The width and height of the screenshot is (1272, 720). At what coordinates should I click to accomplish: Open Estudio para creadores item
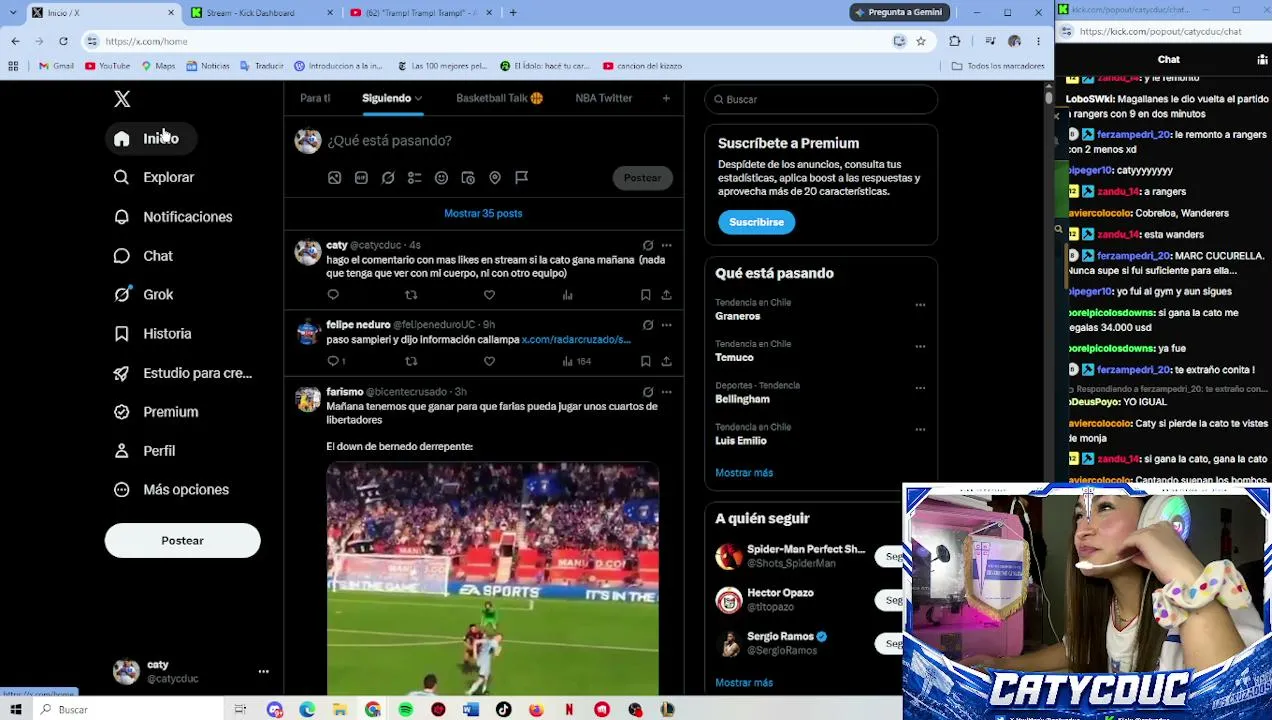pos(183,373)
